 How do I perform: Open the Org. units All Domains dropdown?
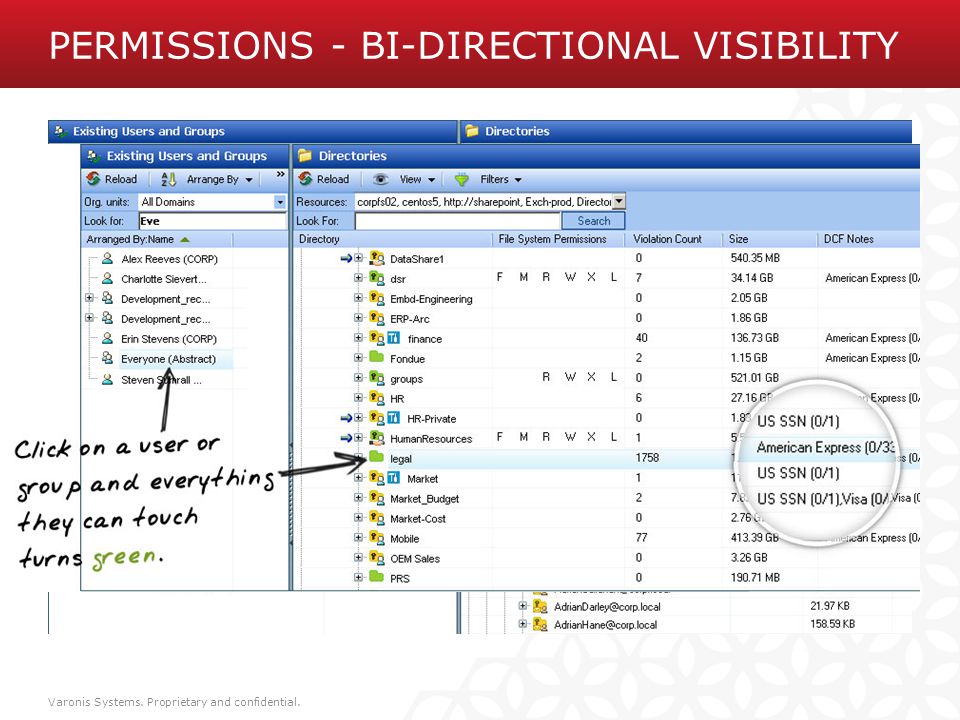coord(280,201)
